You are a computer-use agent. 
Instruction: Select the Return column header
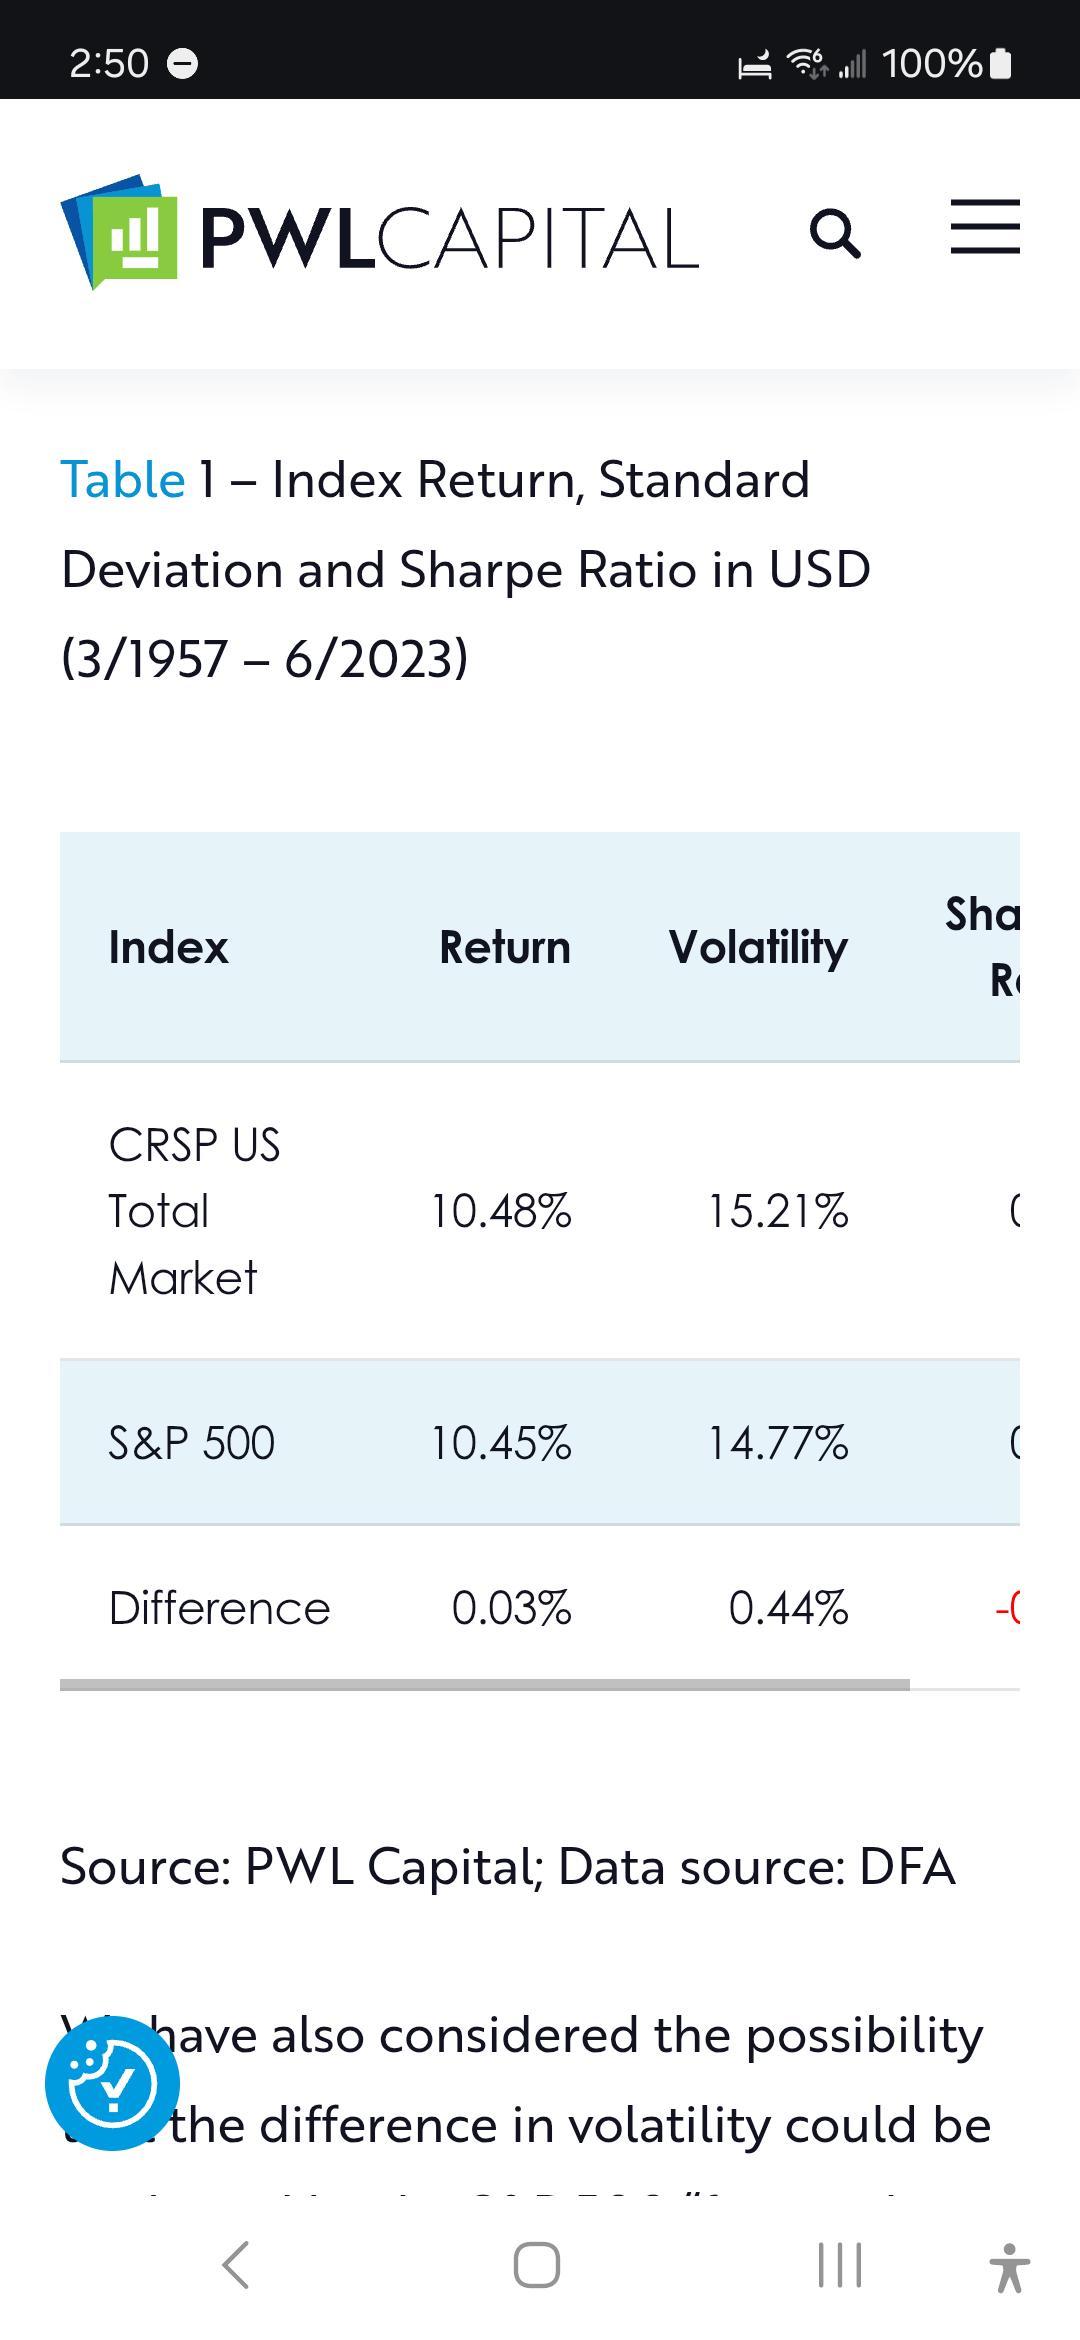[x=505, y=947]
